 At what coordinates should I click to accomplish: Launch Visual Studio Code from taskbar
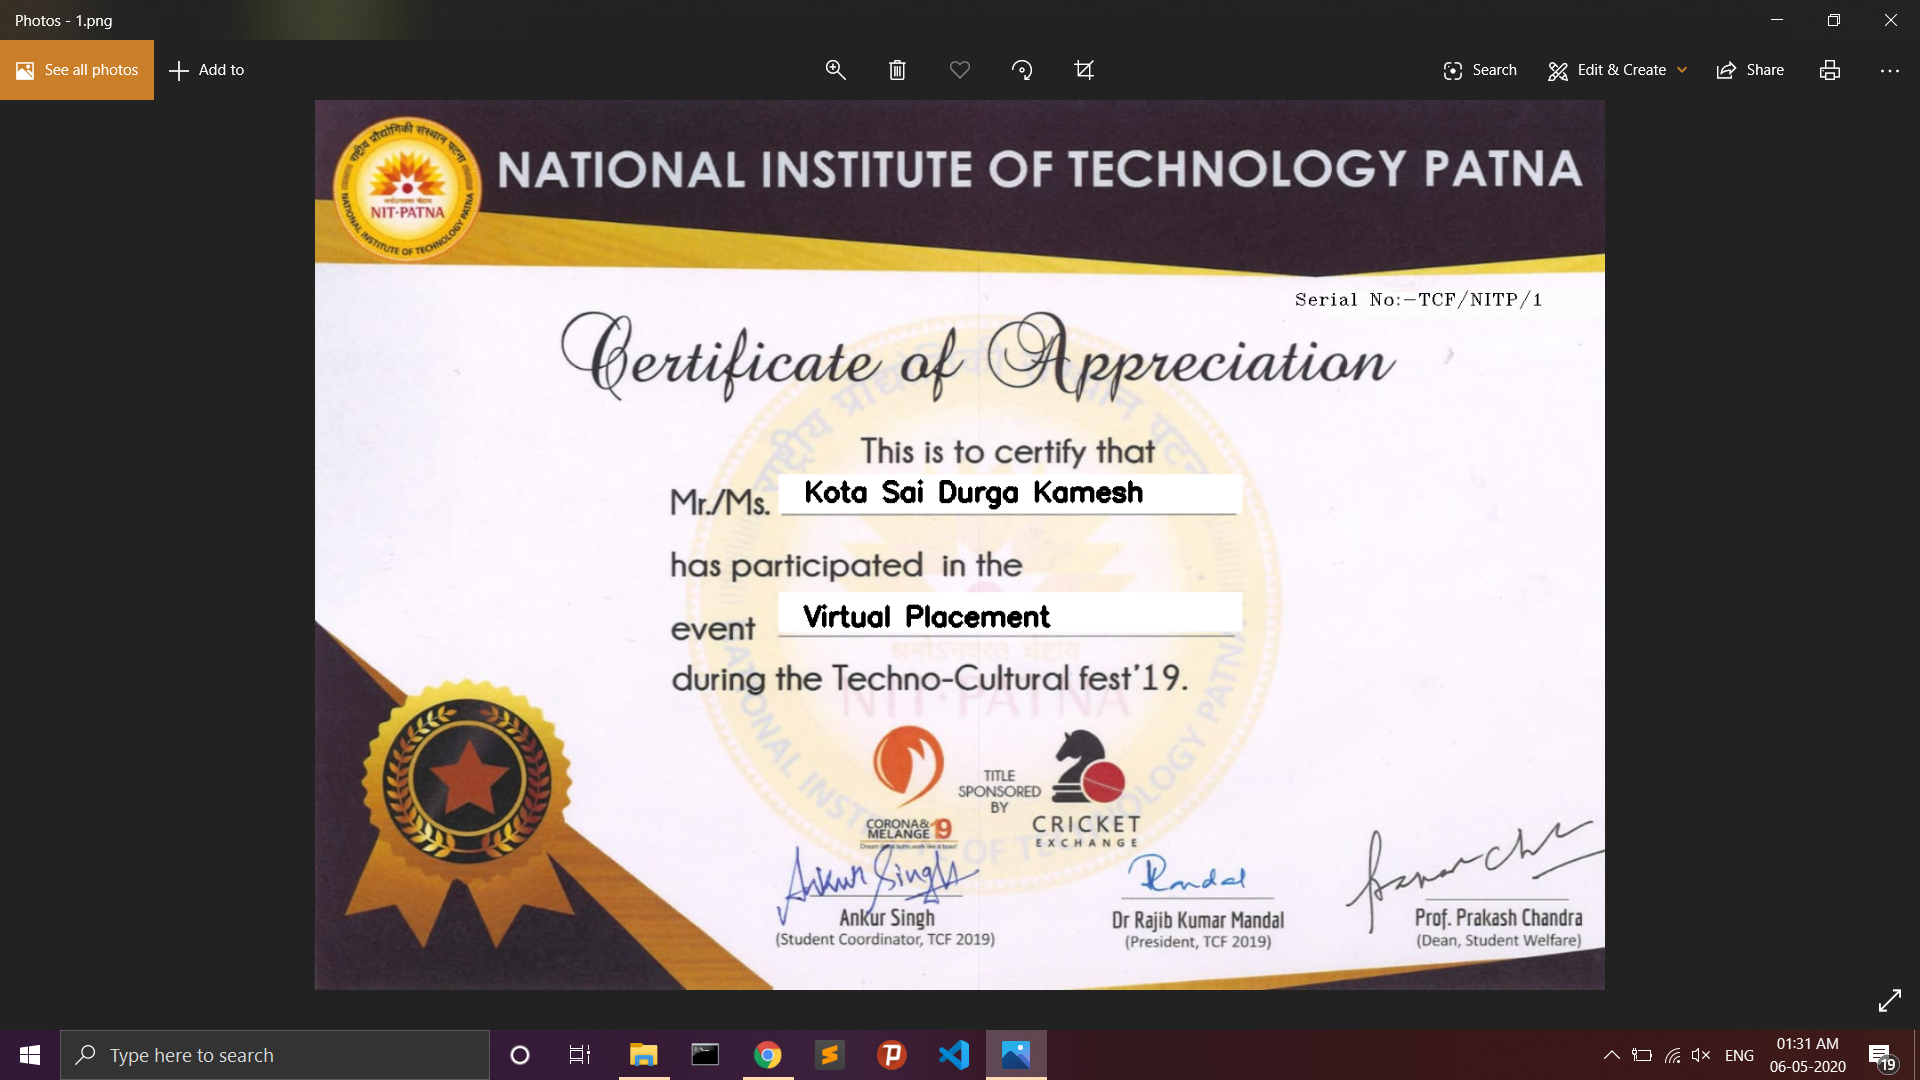coord(954,1055)
